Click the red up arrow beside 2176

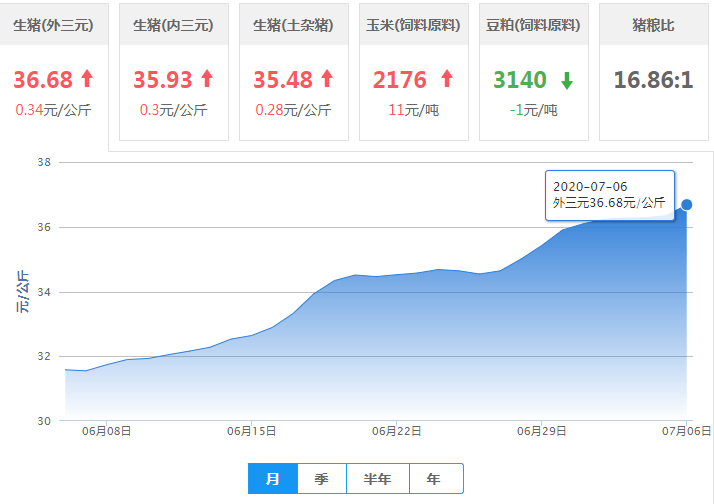coord(446,79)
